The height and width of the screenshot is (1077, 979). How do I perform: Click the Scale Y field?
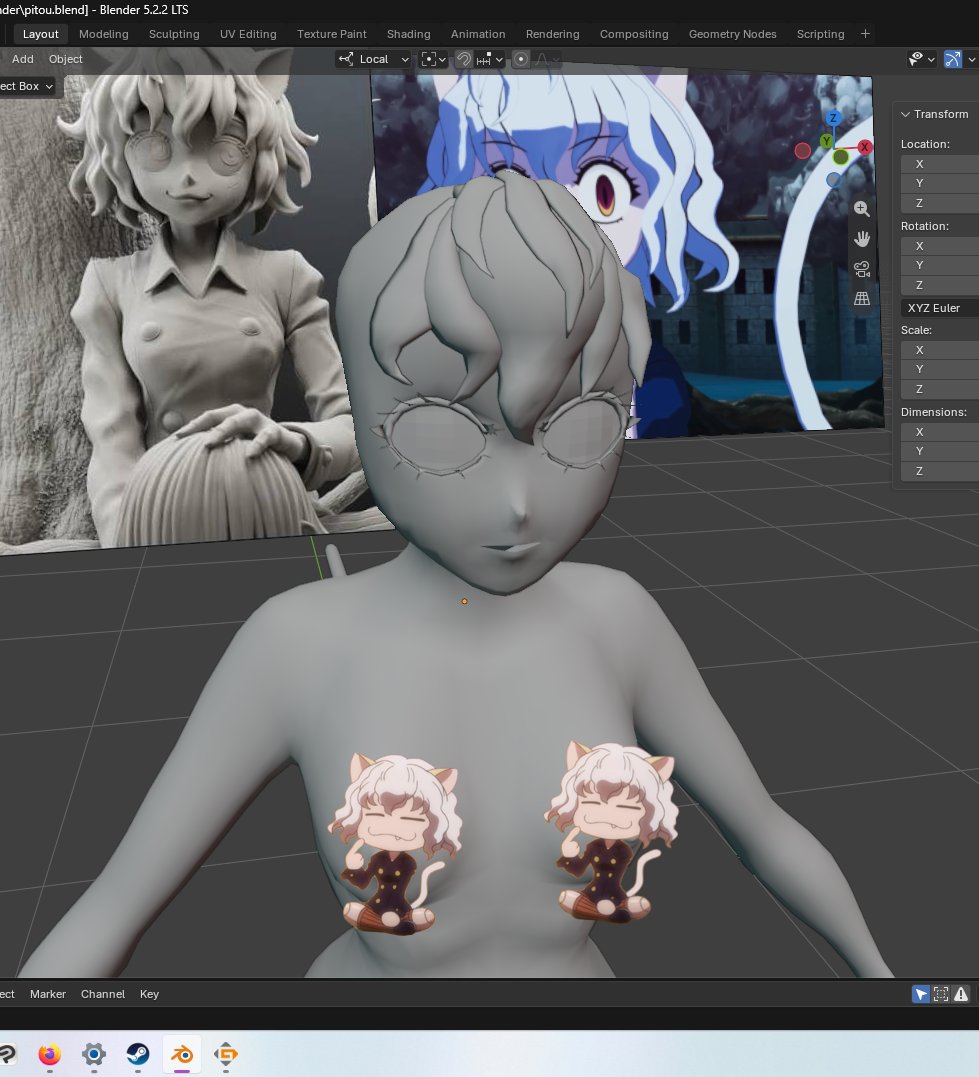(x=940, y=370)
